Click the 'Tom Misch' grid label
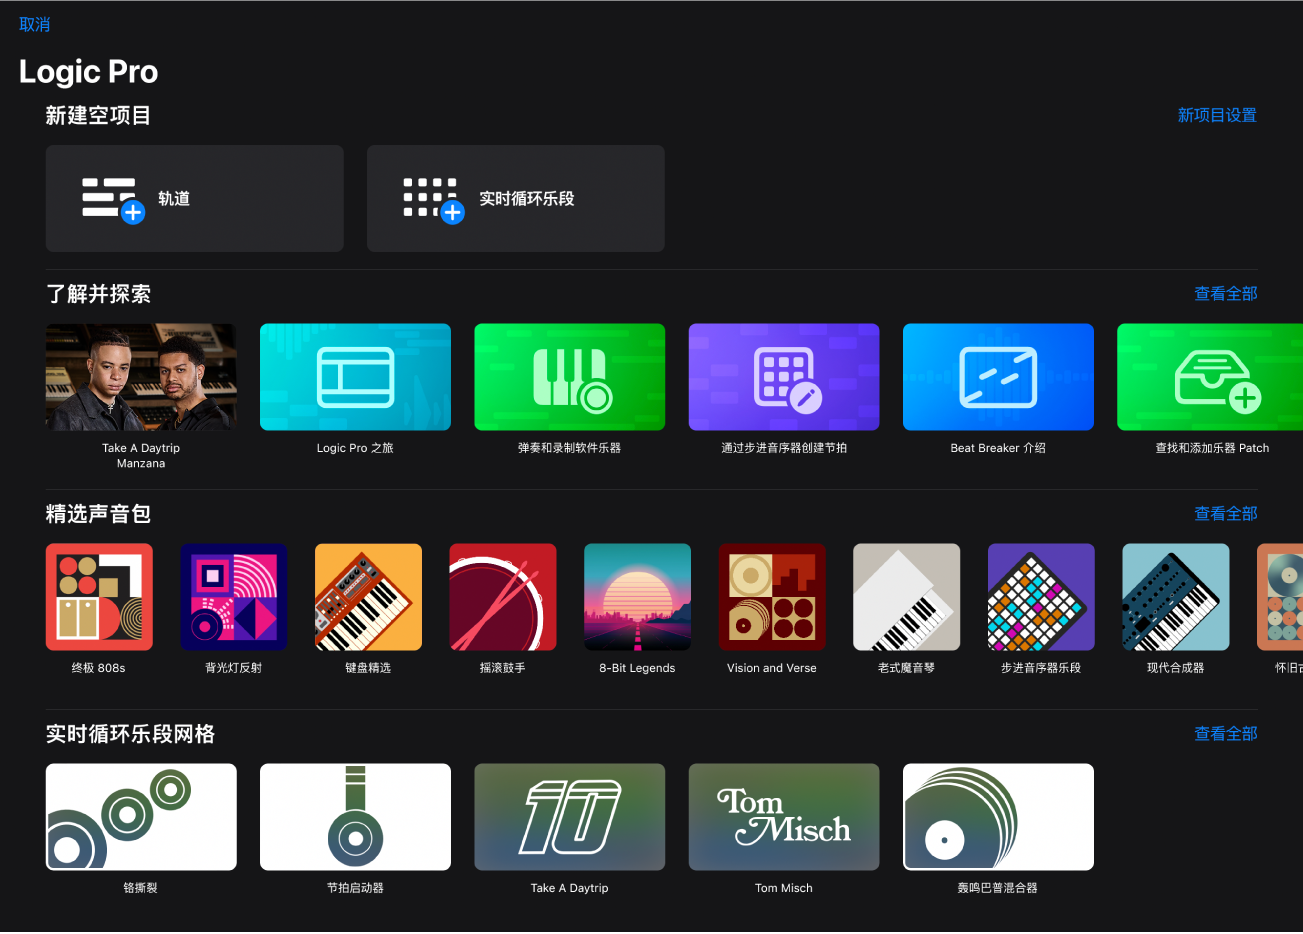This screenshot has height=934, width=1303. pos(784,888)
